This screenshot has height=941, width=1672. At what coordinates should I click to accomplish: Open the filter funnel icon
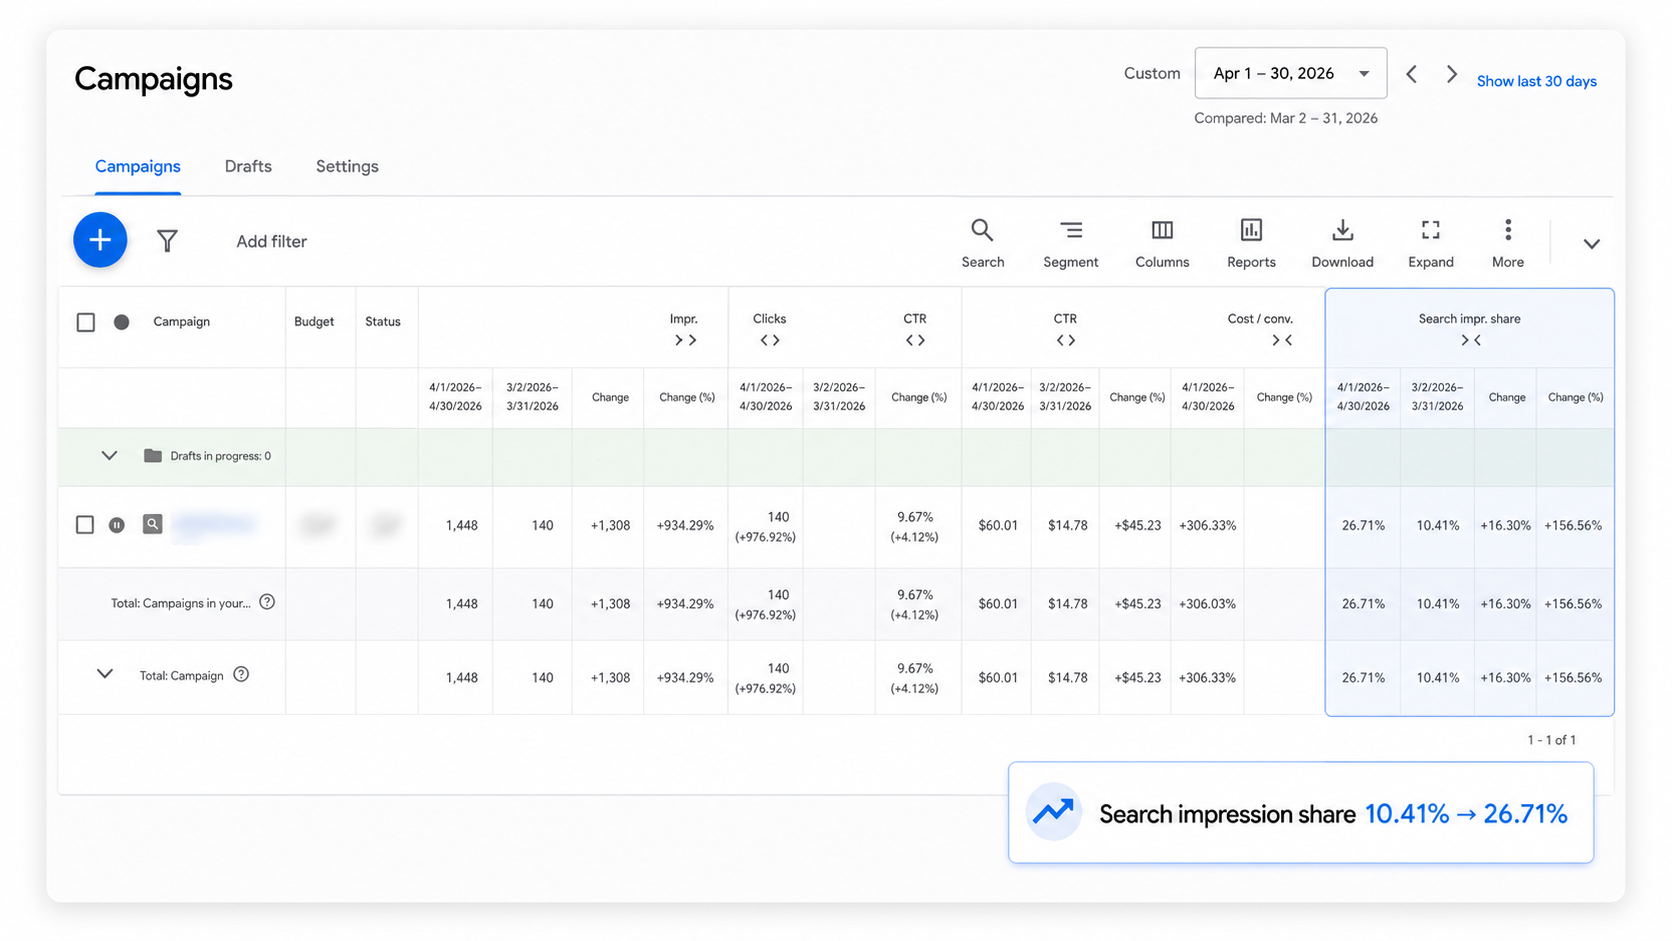(167, 241)
